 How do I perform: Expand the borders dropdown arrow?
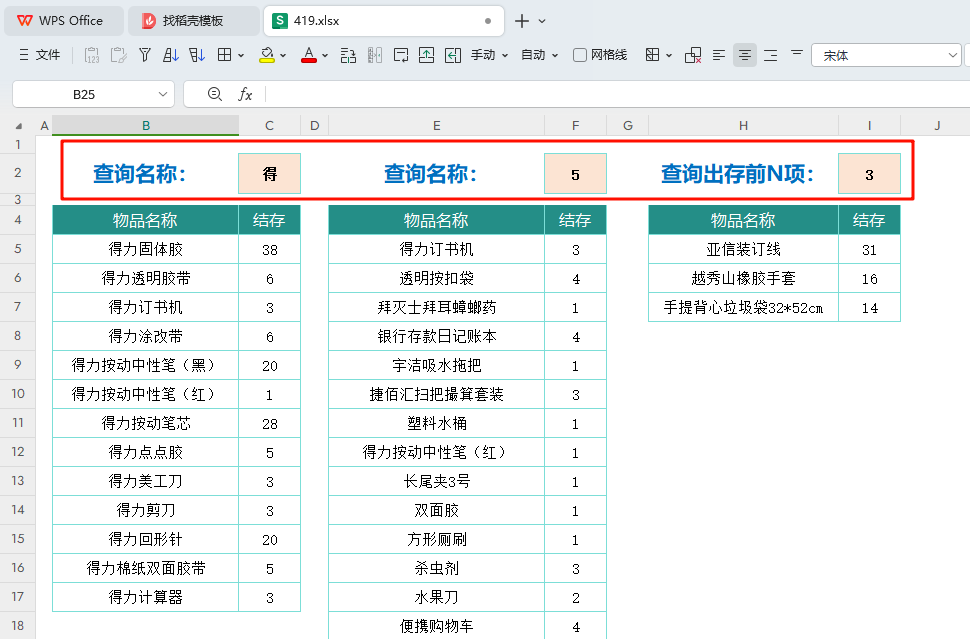241,56
